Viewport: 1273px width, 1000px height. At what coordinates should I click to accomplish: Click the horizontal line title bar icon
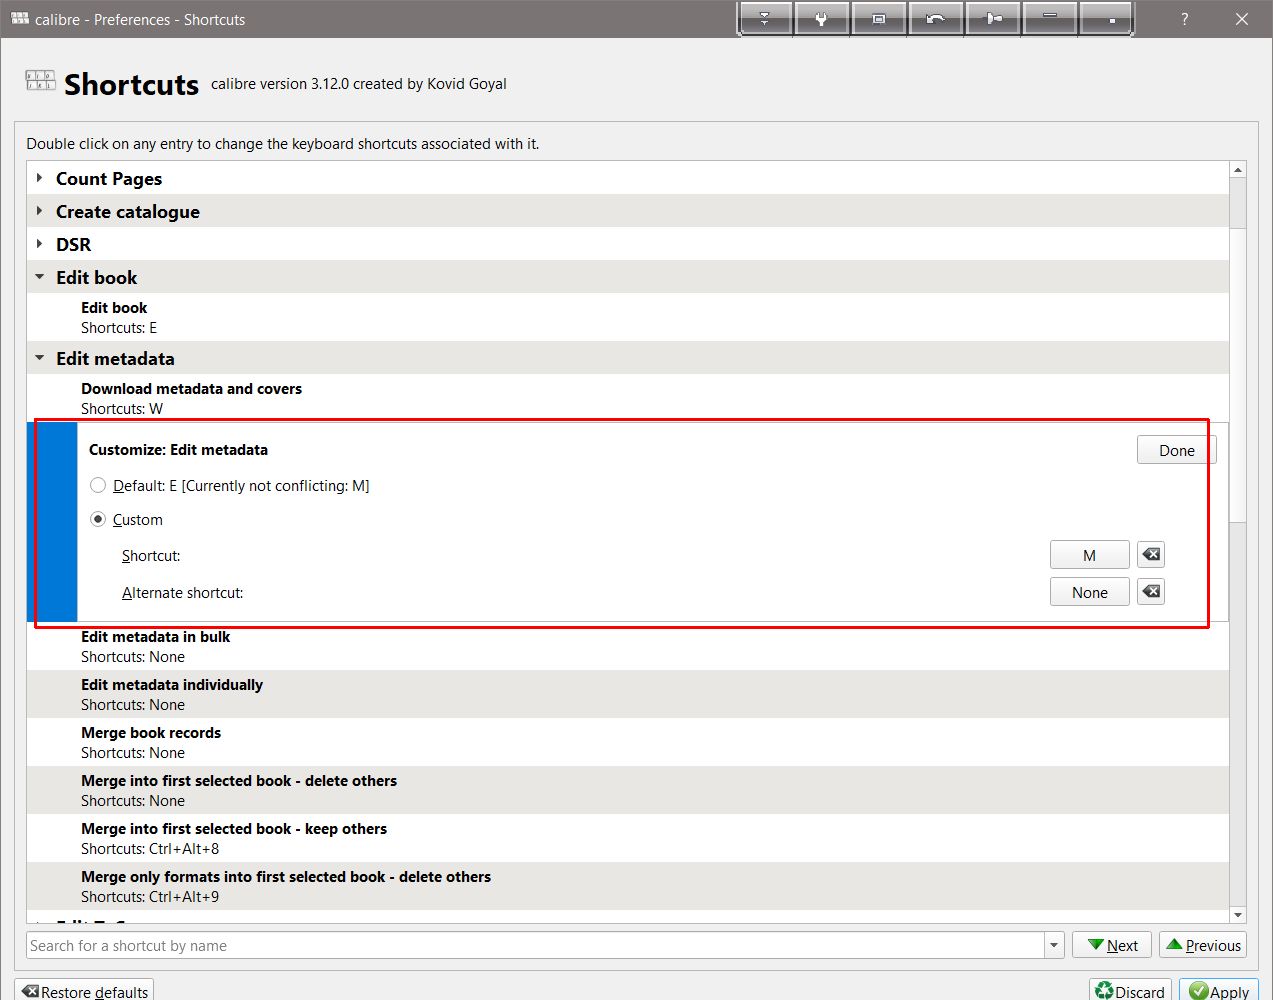(x=1050, y=19)
